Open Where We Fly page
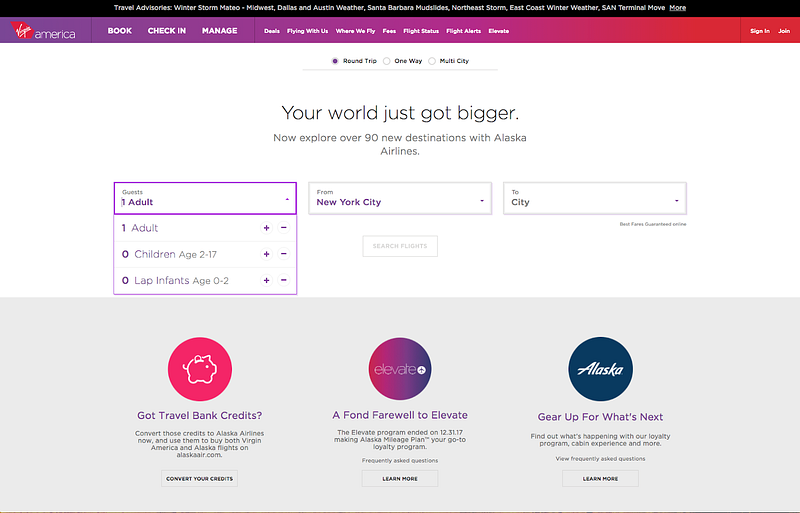800x513 pixels. pyautogui.click(x=355, y=31)
